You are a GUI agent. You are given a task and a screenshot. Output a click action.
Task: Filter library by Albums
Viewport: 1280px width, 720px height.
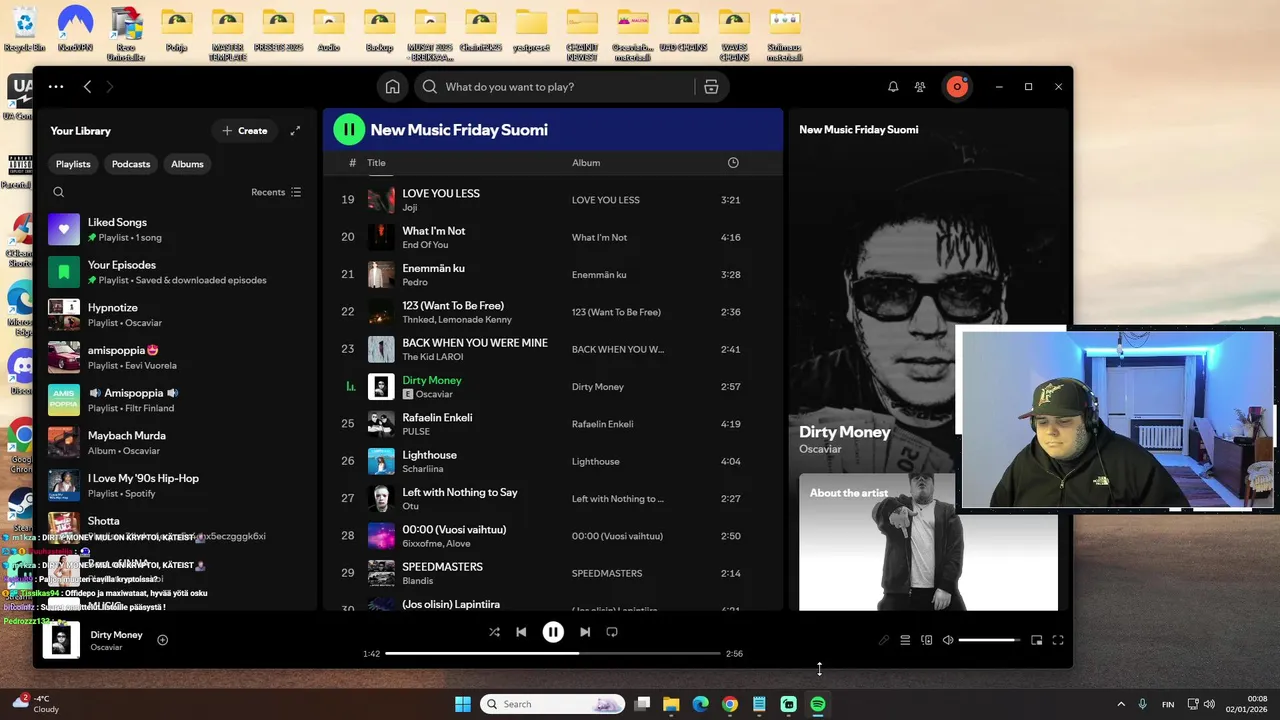187,164
